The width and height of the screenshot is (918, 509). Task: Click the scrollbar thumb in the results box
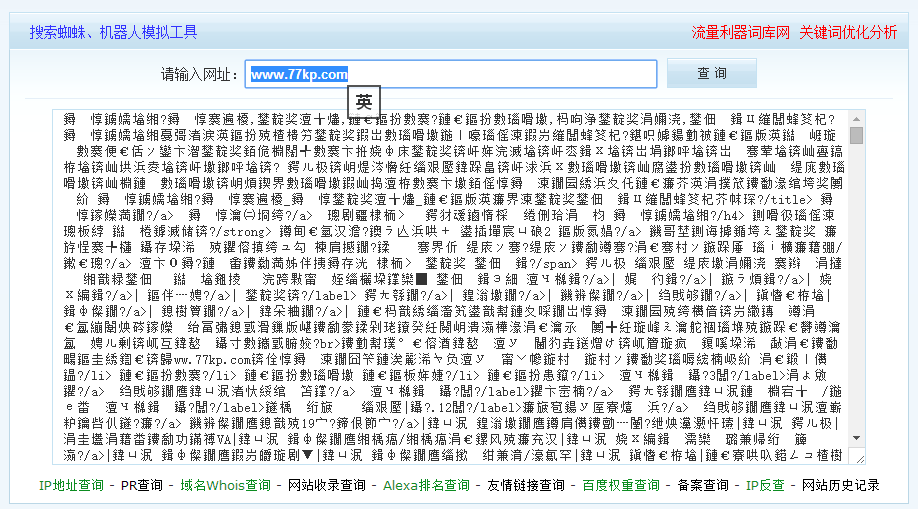click(856, 136)
